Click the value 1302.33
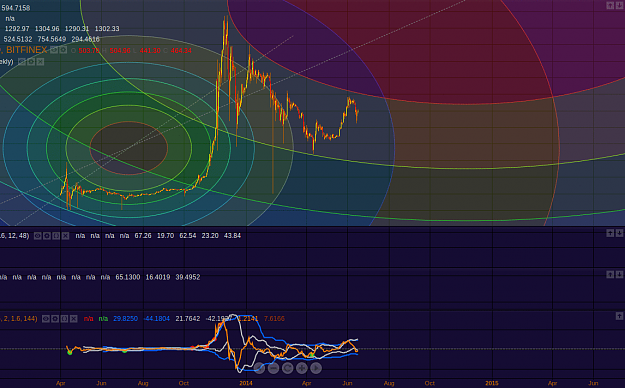 point(107,29)
